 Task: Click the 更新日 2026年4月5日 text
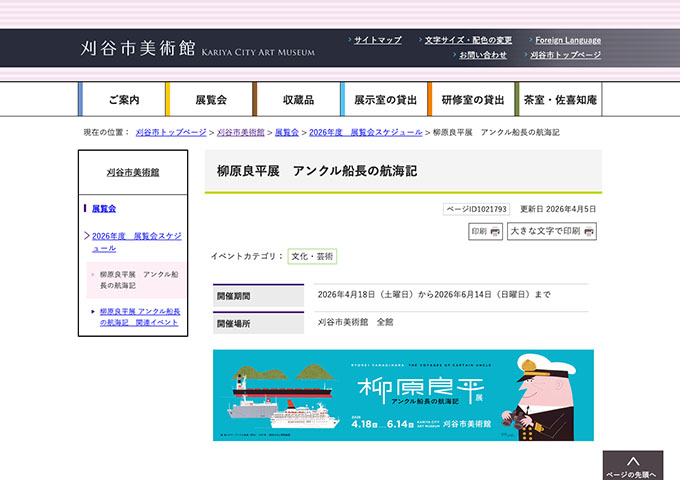coord(558,209)
